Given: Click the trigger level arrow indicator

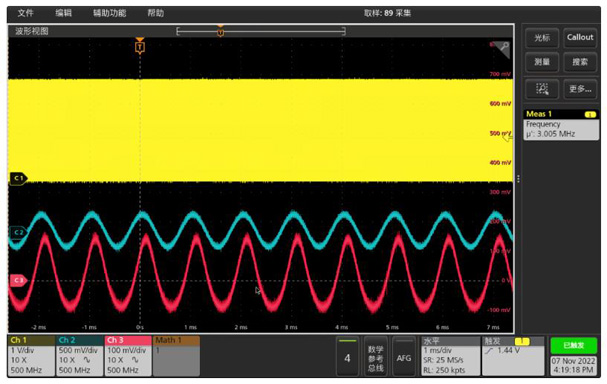Looking at the screenshot, I should pyautogui.click(x=508, y=136).
